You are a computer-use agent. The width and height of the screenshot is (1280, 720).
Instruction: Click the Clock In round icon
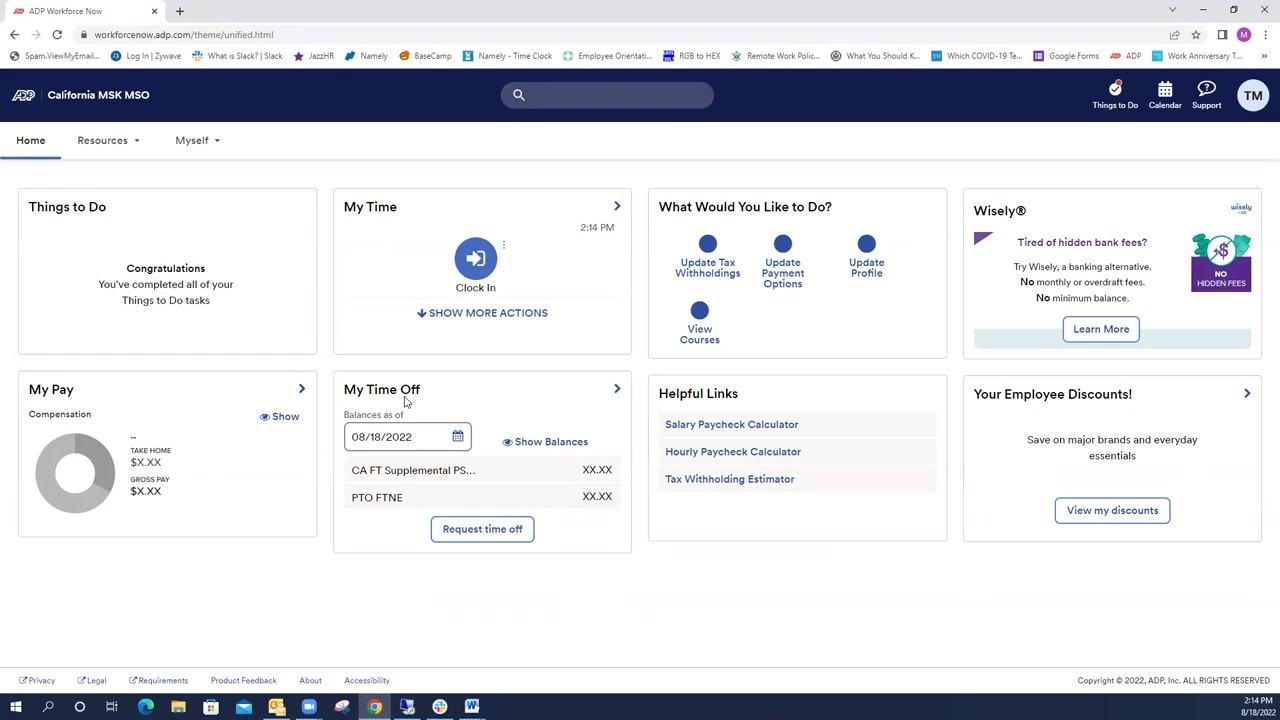click(476, 258)
